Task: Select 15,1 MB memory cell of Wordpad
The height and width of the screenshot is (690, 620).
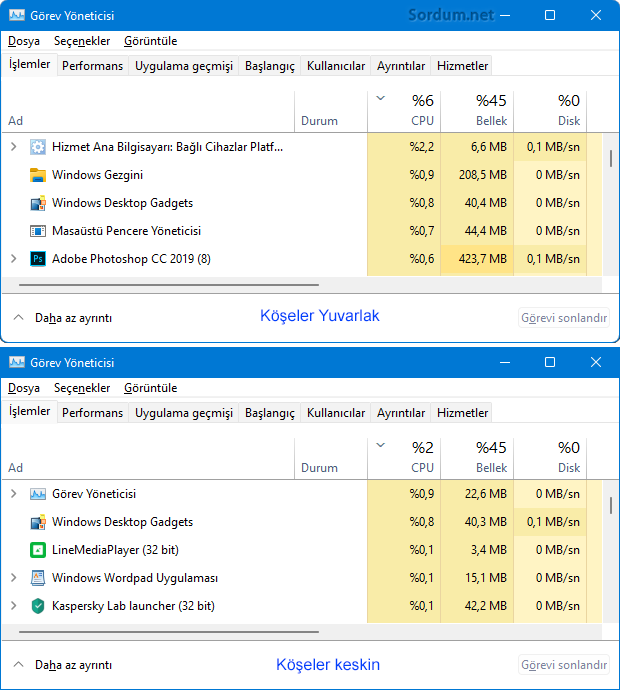Action: coord(477,578)
